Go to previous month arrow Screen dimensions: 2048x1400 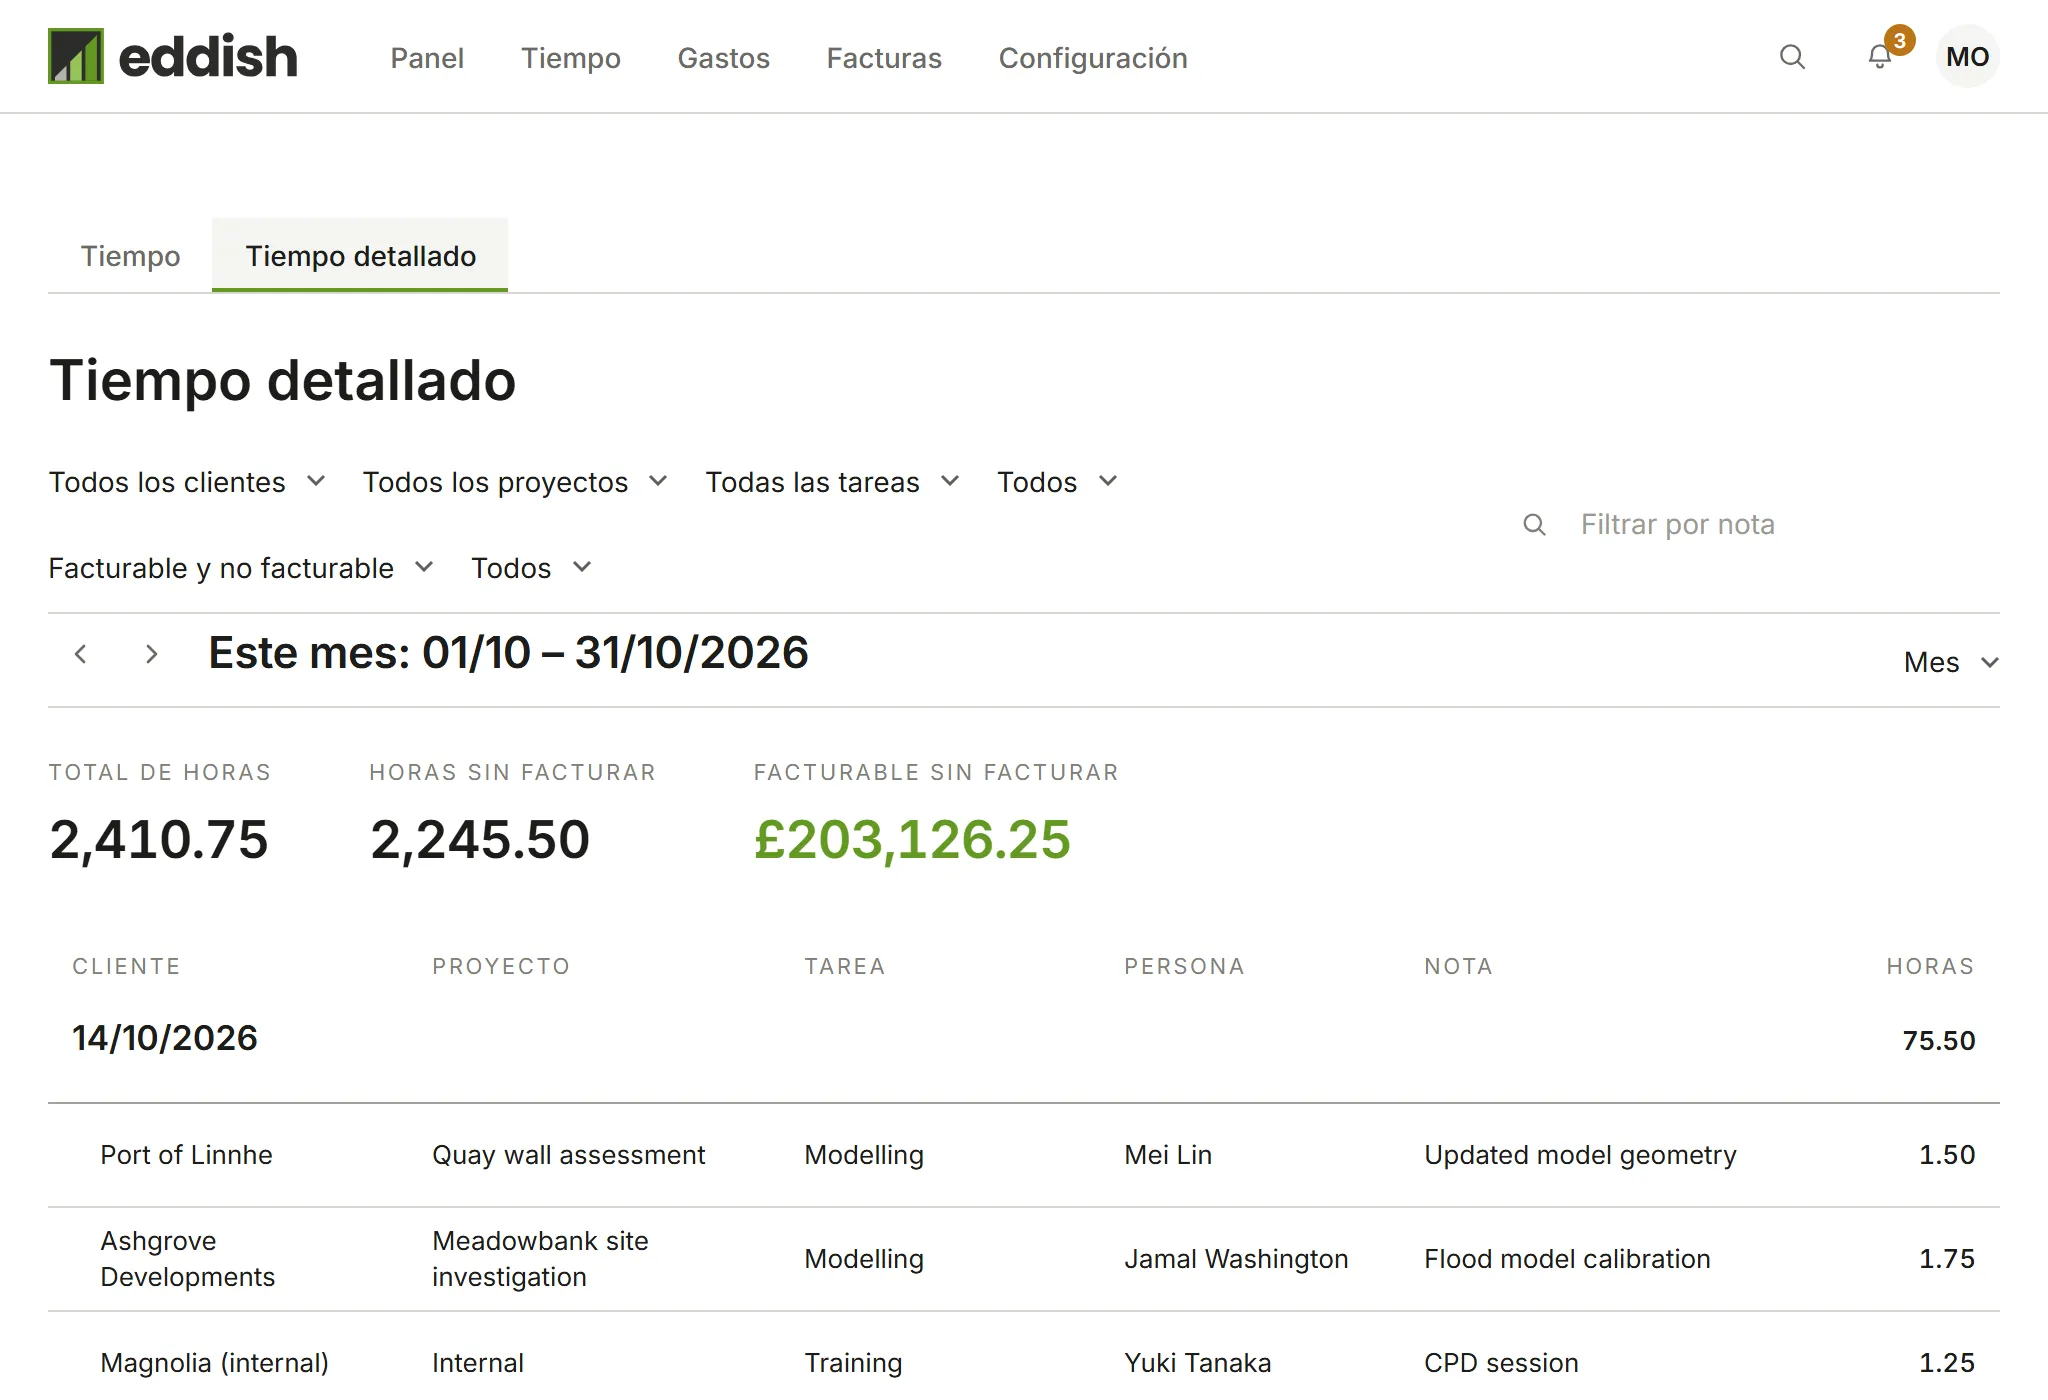click(81, 655)
